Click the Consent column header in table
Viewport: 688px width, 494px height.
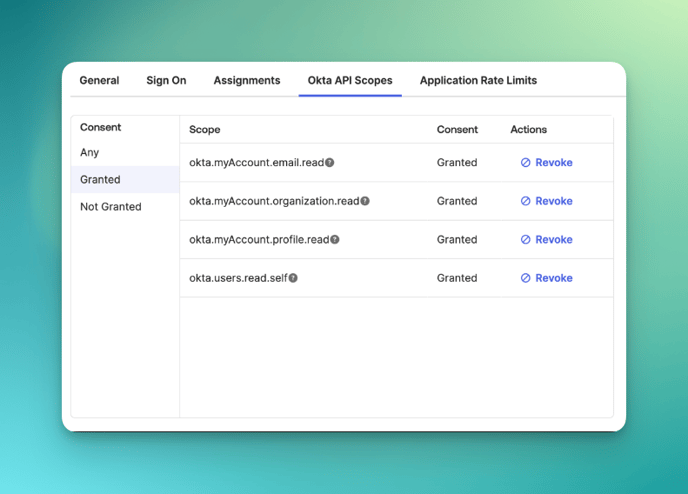click(x=457, y=130)
